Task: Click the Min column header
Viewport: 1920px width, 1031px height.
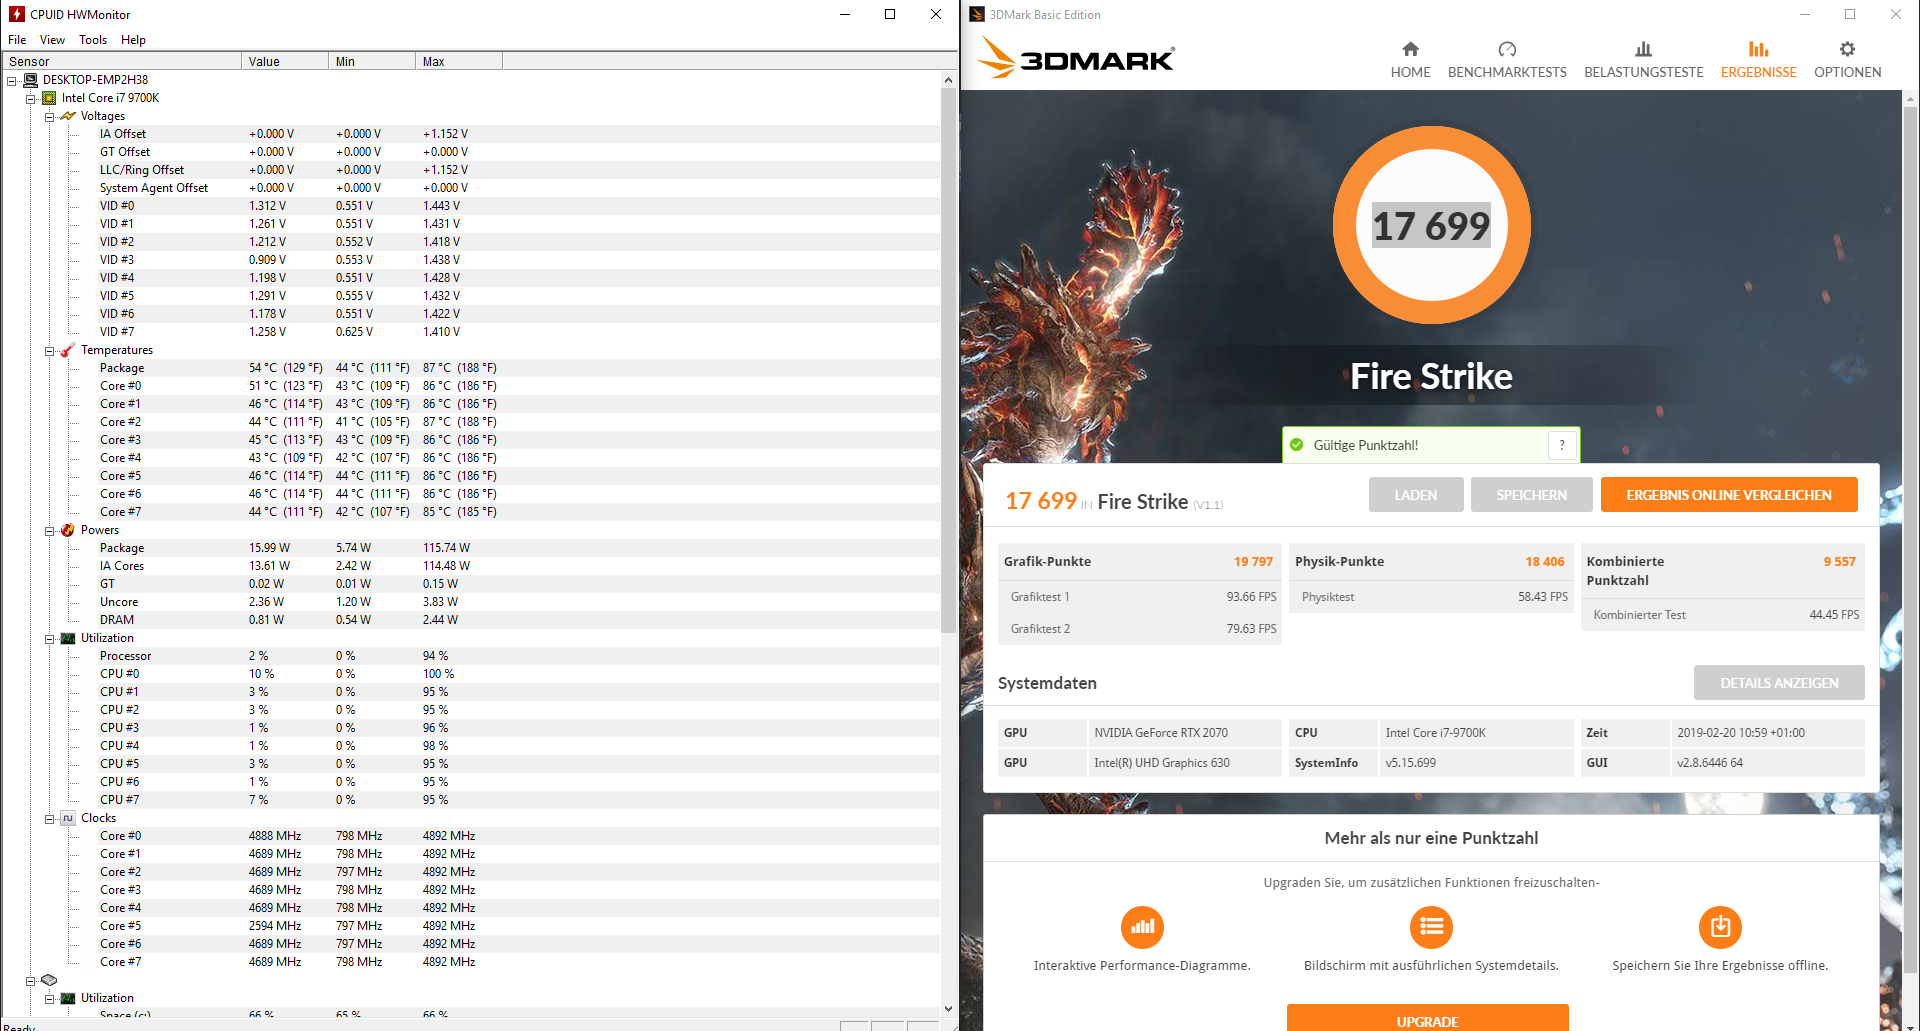Action: point(371,61)
